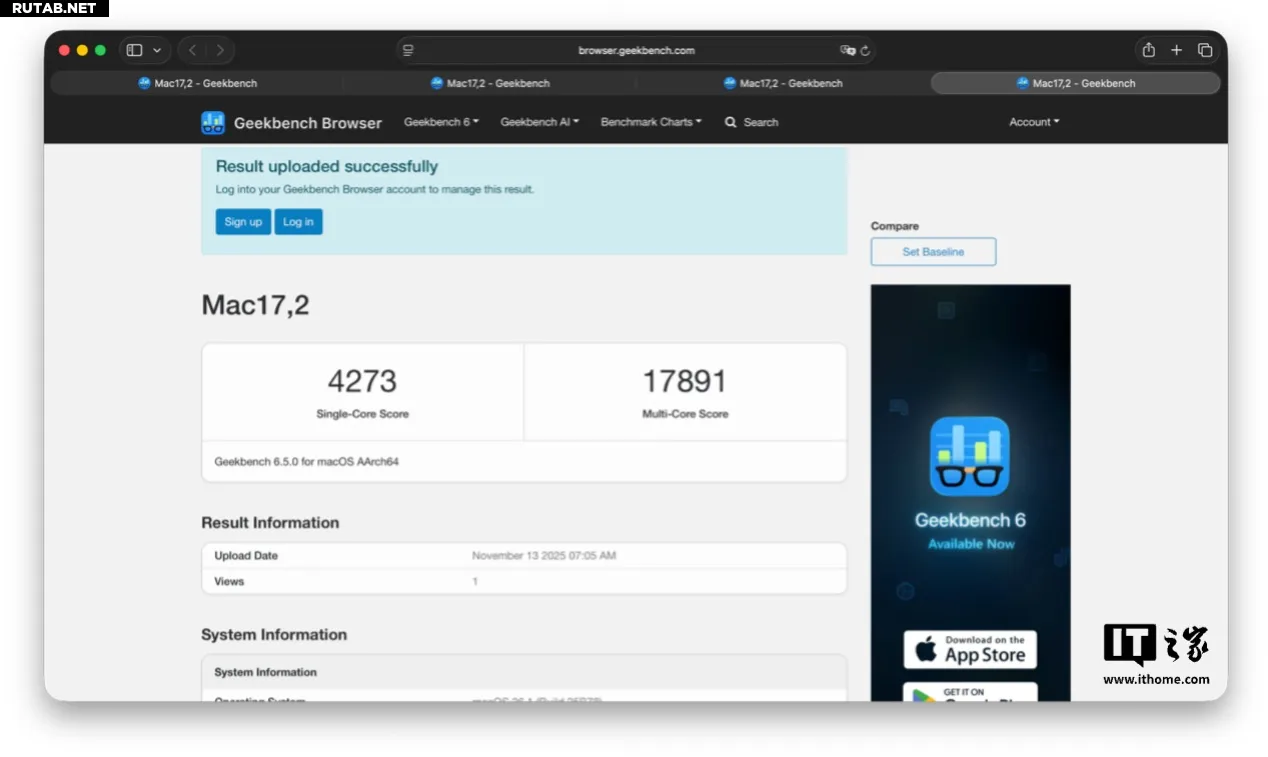
Task: Click the browser.geekbench.com address field
Action: 636,50
